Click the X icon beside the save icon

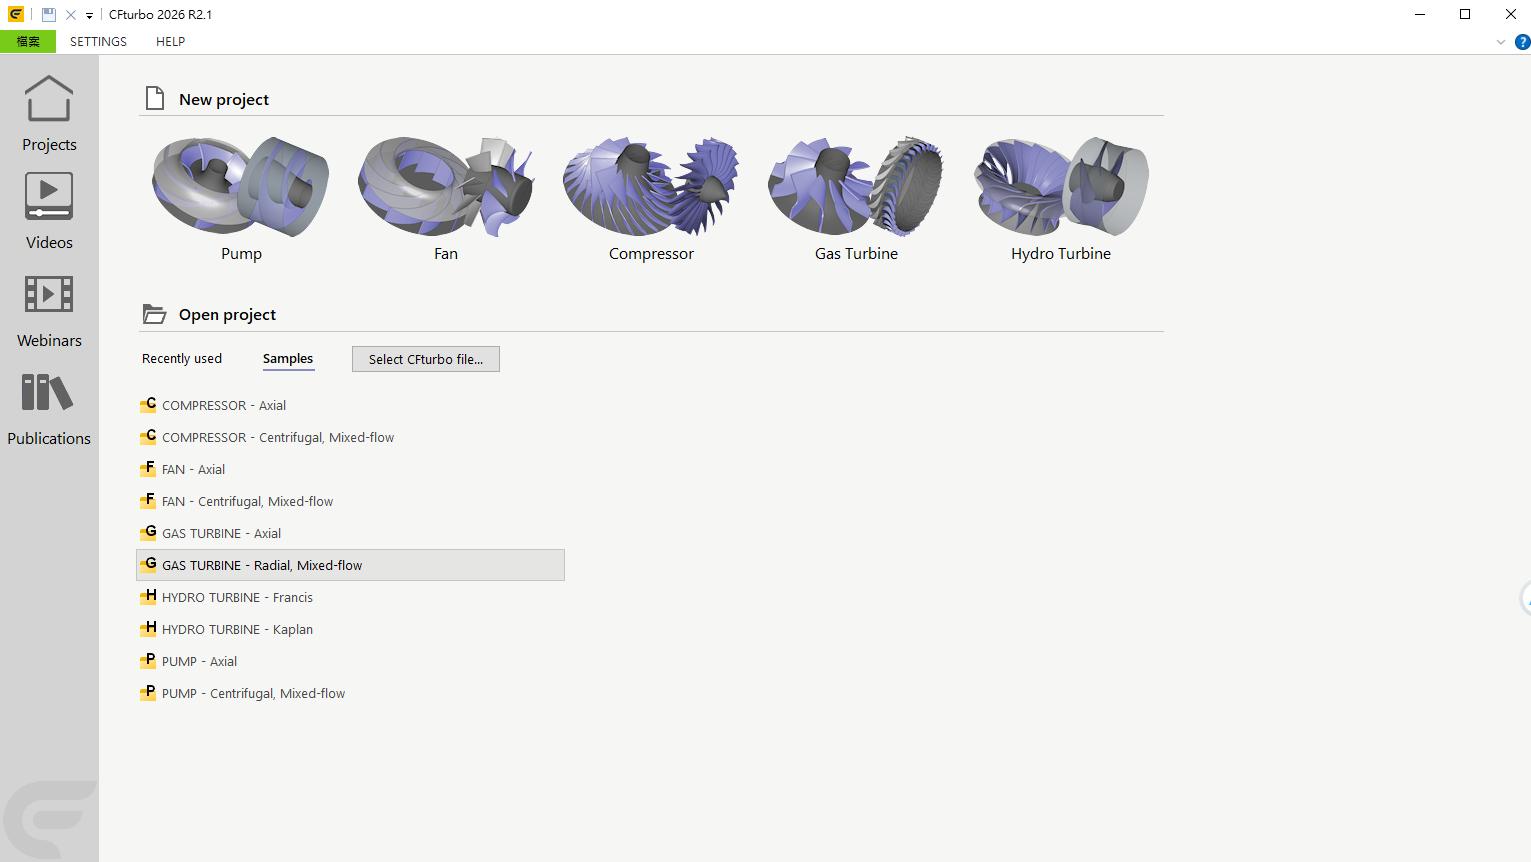(71, 15)
